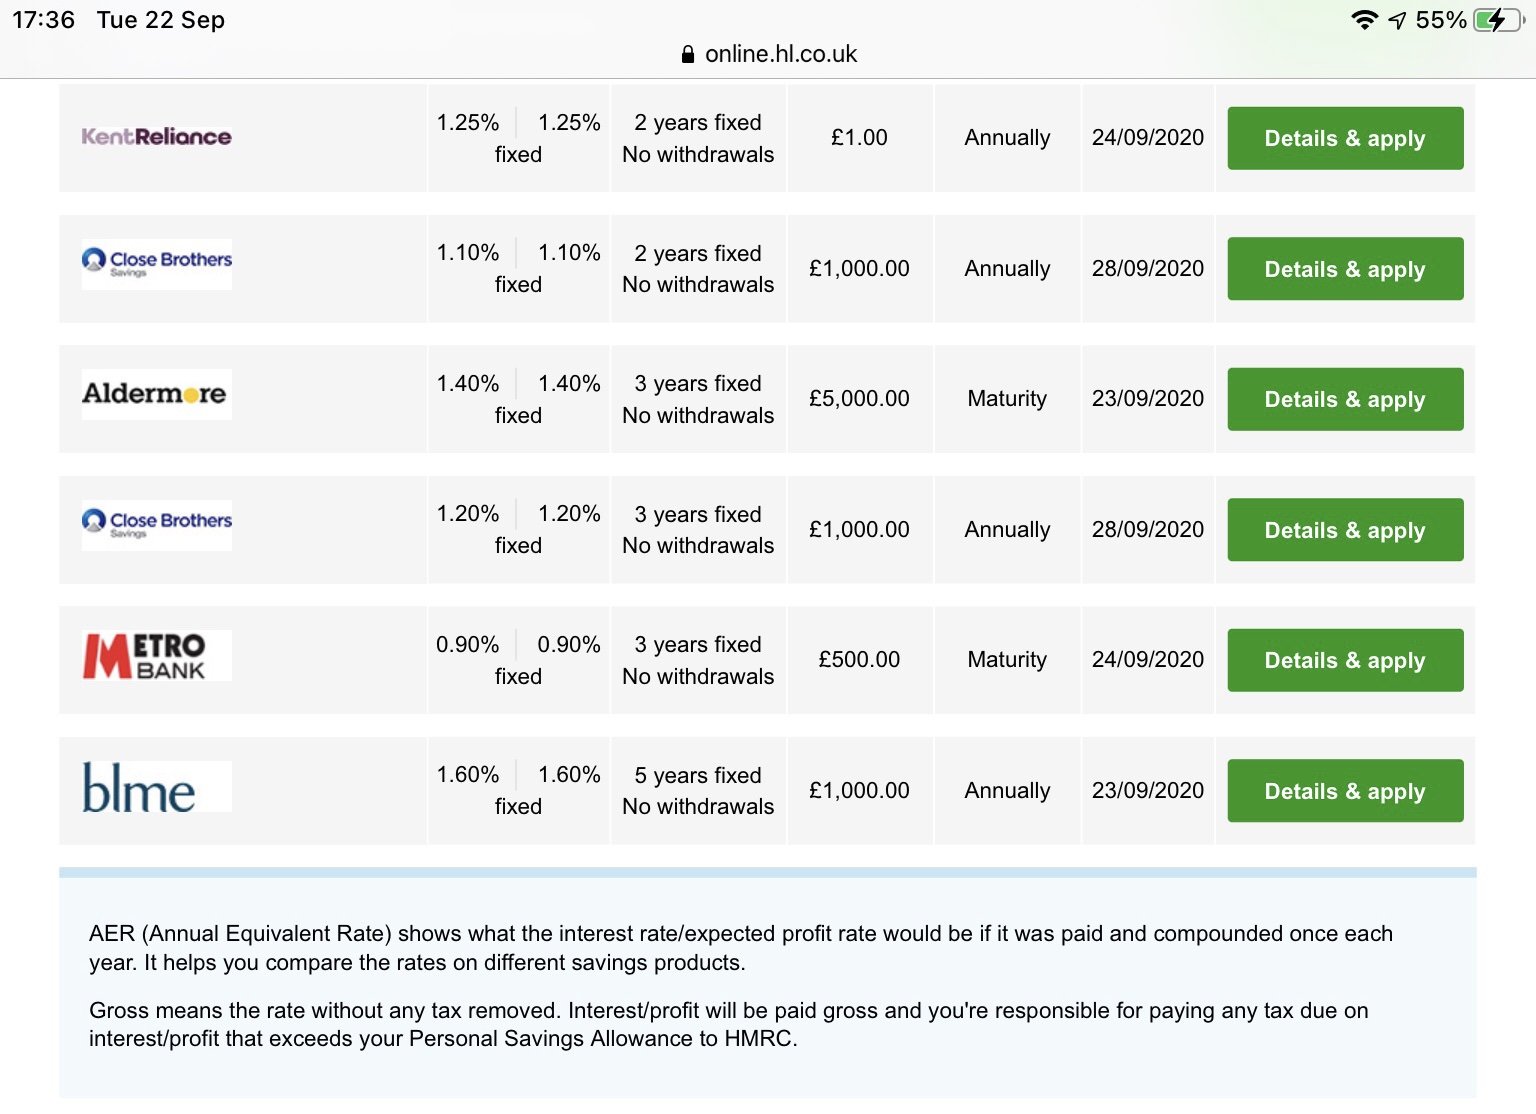Click Close Brothers logo in 2 years row
Screen dimensions: 1536x1114
(157, 263)
